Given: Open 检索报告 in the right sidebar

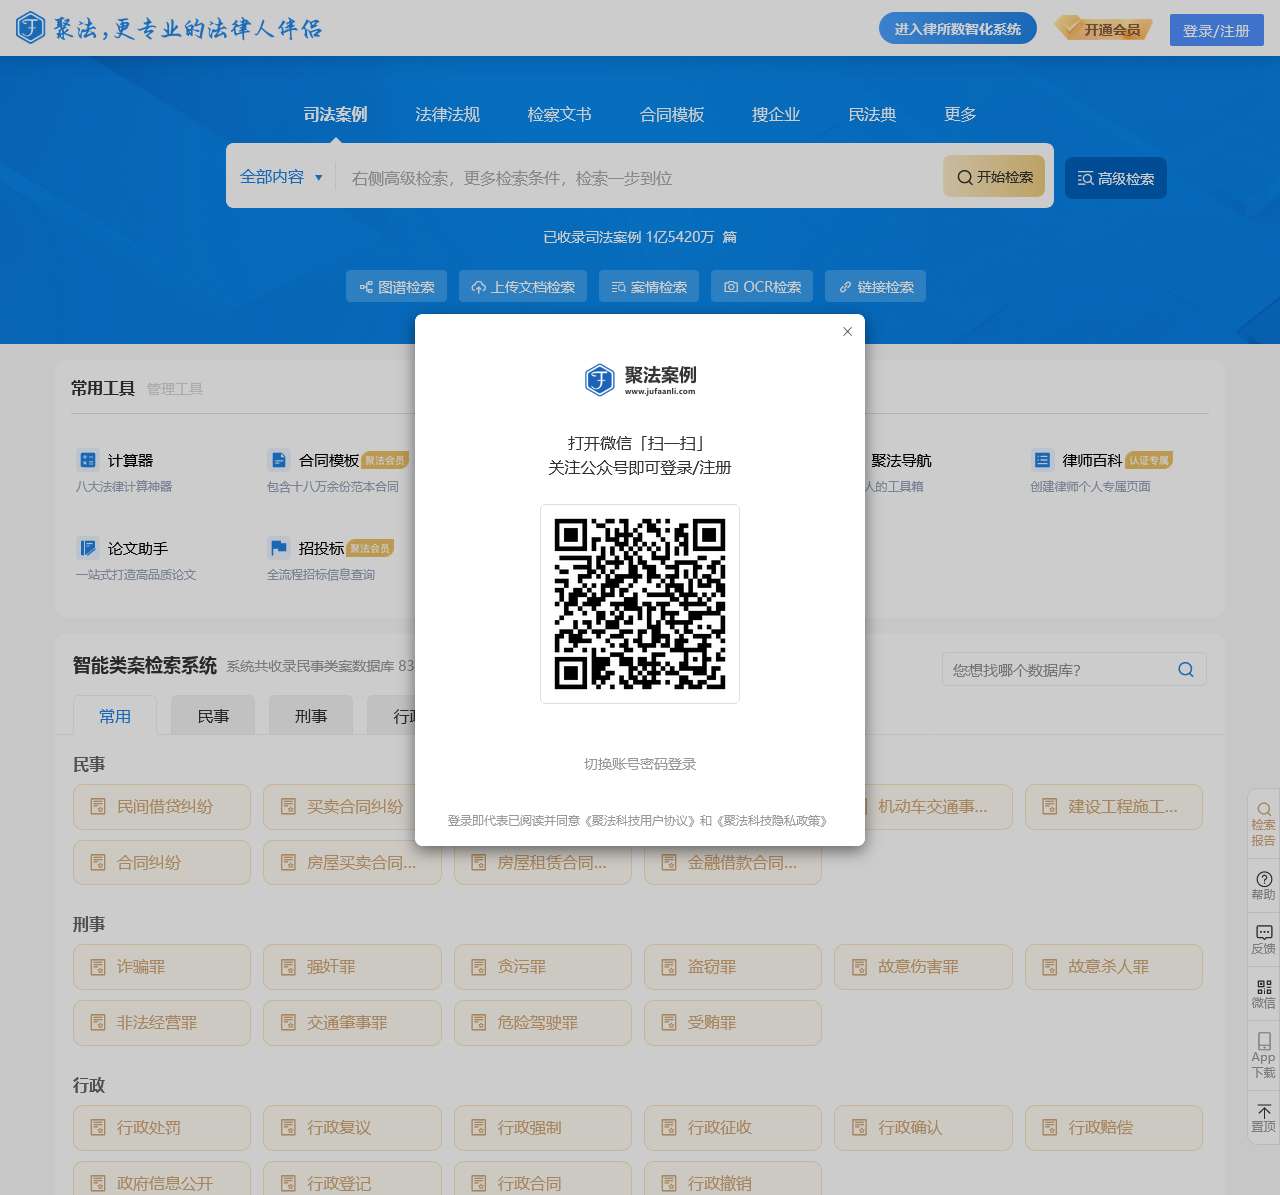Looking at the screenshot, I should pyautogui.click(x=1263, y=824).
